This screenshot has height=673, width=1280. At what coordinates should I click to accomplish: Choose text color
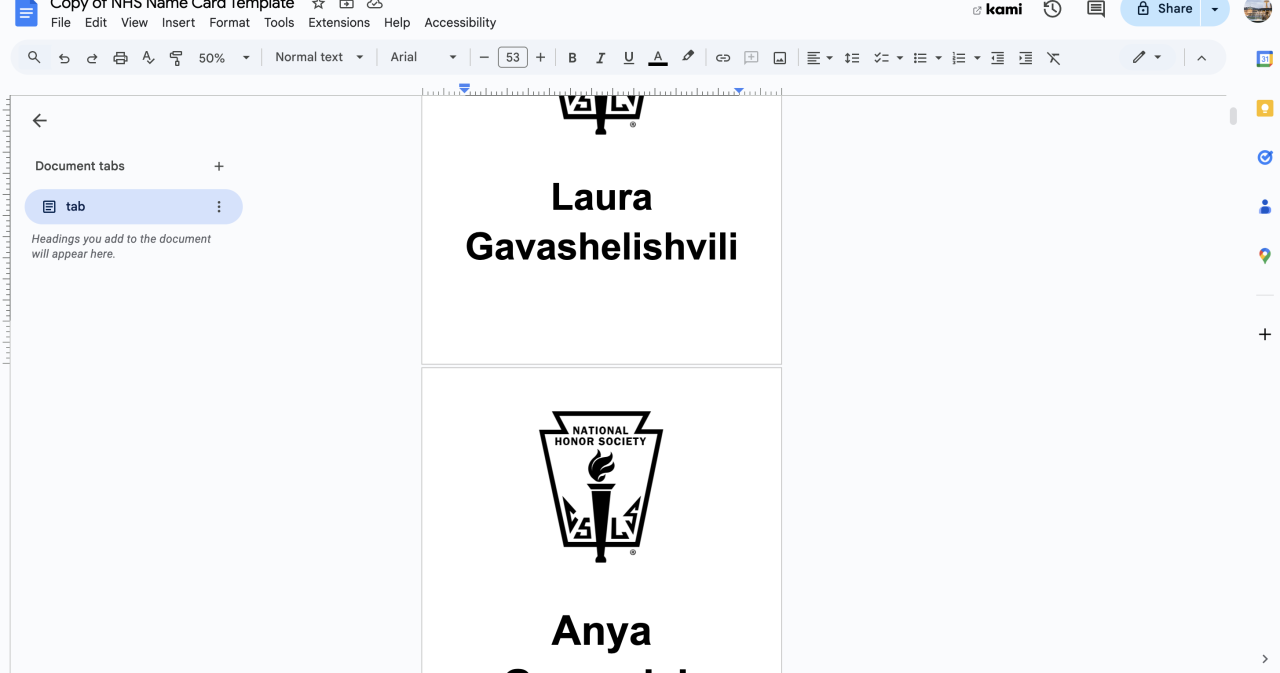[x=657, y=58]
